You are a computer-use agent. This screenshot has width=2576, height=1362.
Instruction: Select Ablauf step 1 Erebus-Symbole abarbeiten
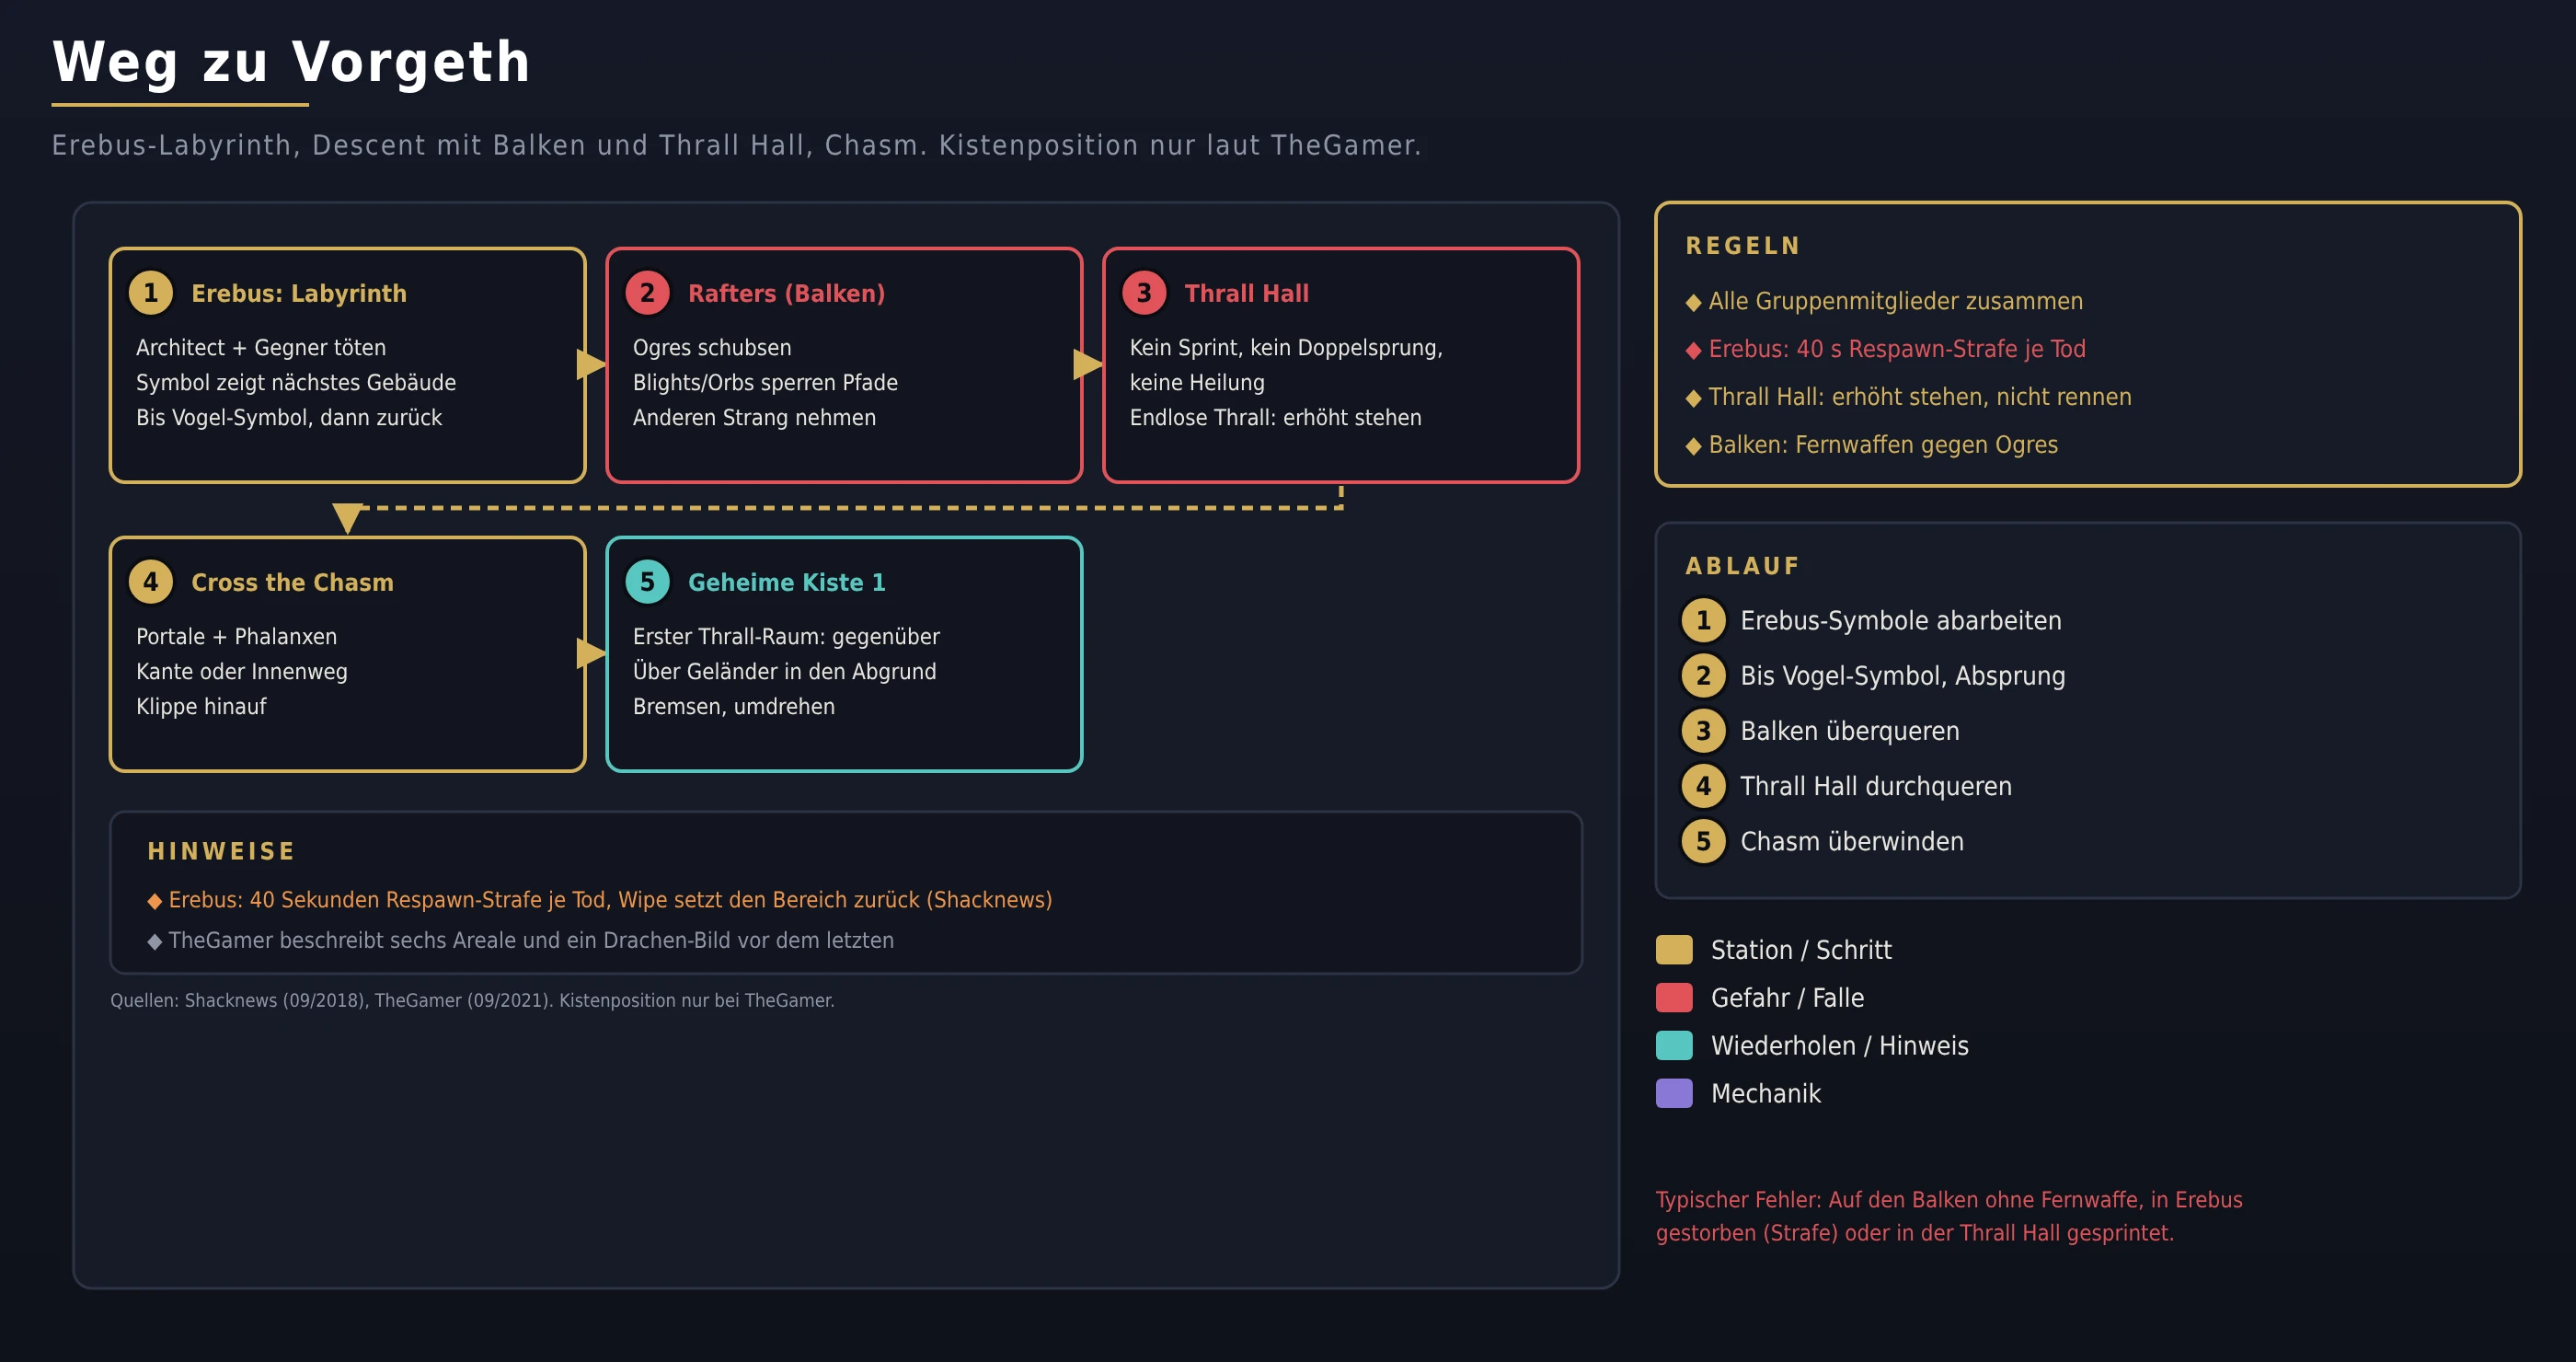coord(1871,621)
